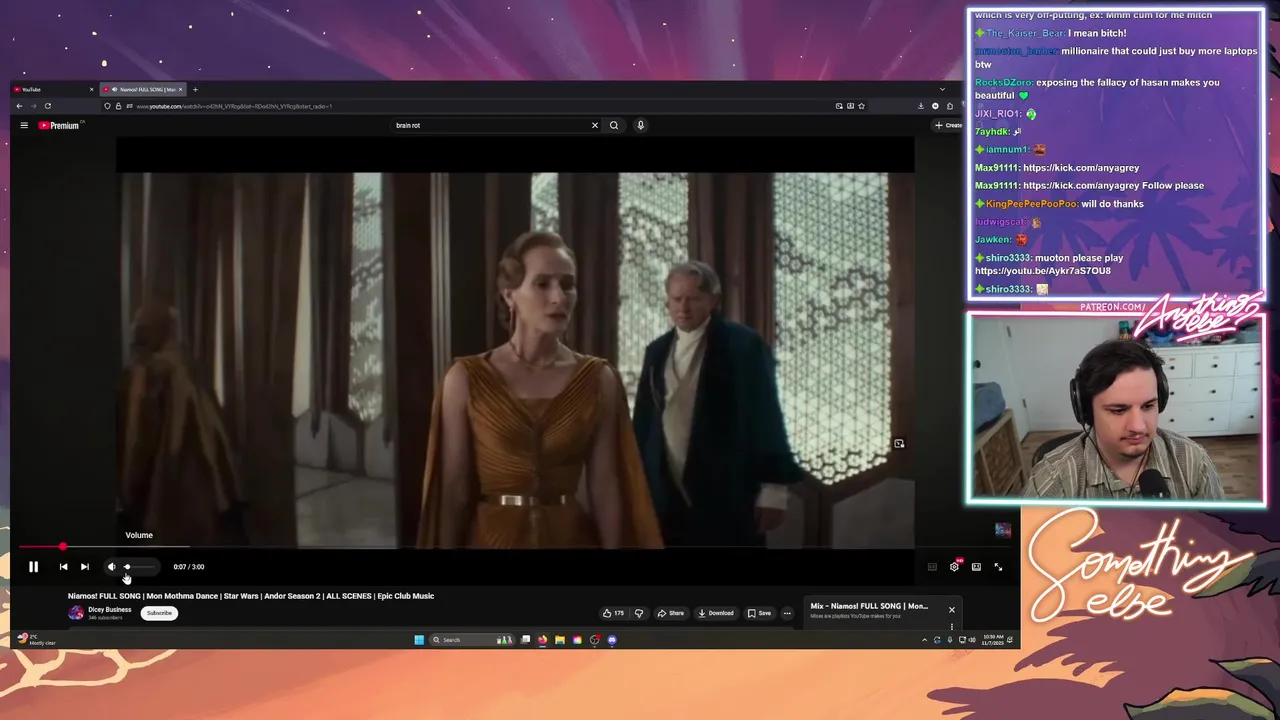Open the more actions ellipsis beside Save
1280x720 pixels.
[x=787, y=613]
